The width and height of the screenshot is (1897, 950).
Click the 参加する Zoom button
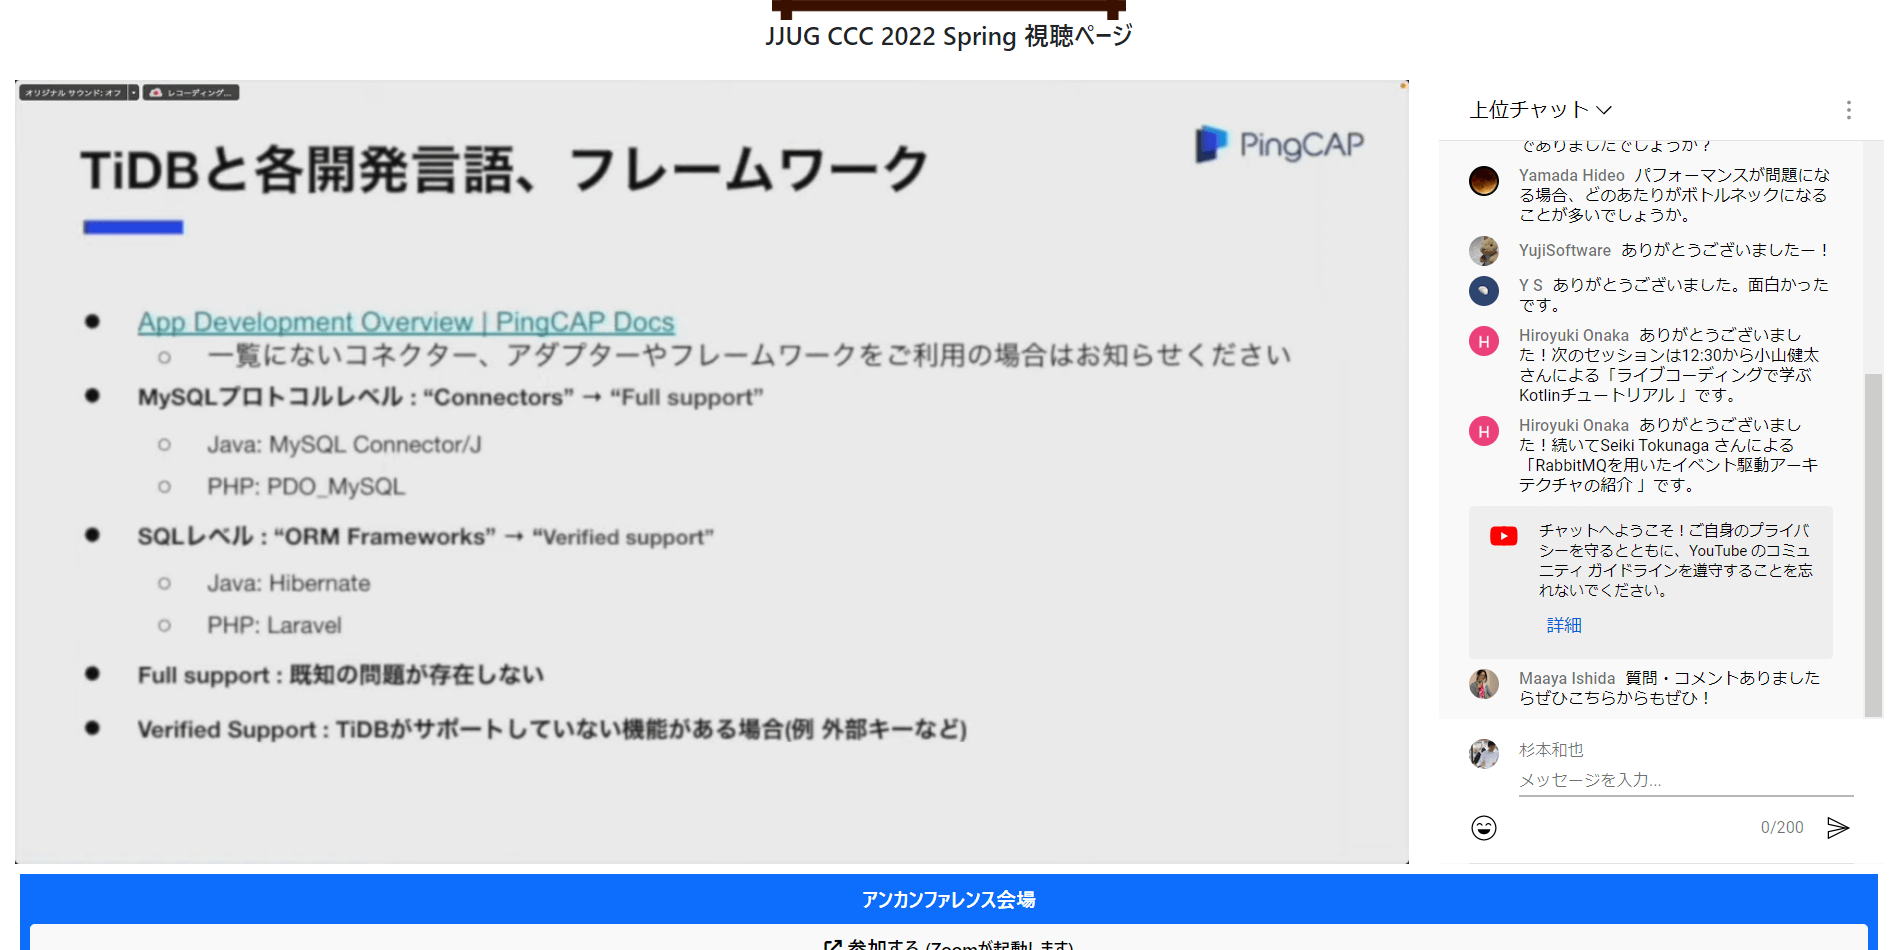pyautogui.click(x=949, y=943)
